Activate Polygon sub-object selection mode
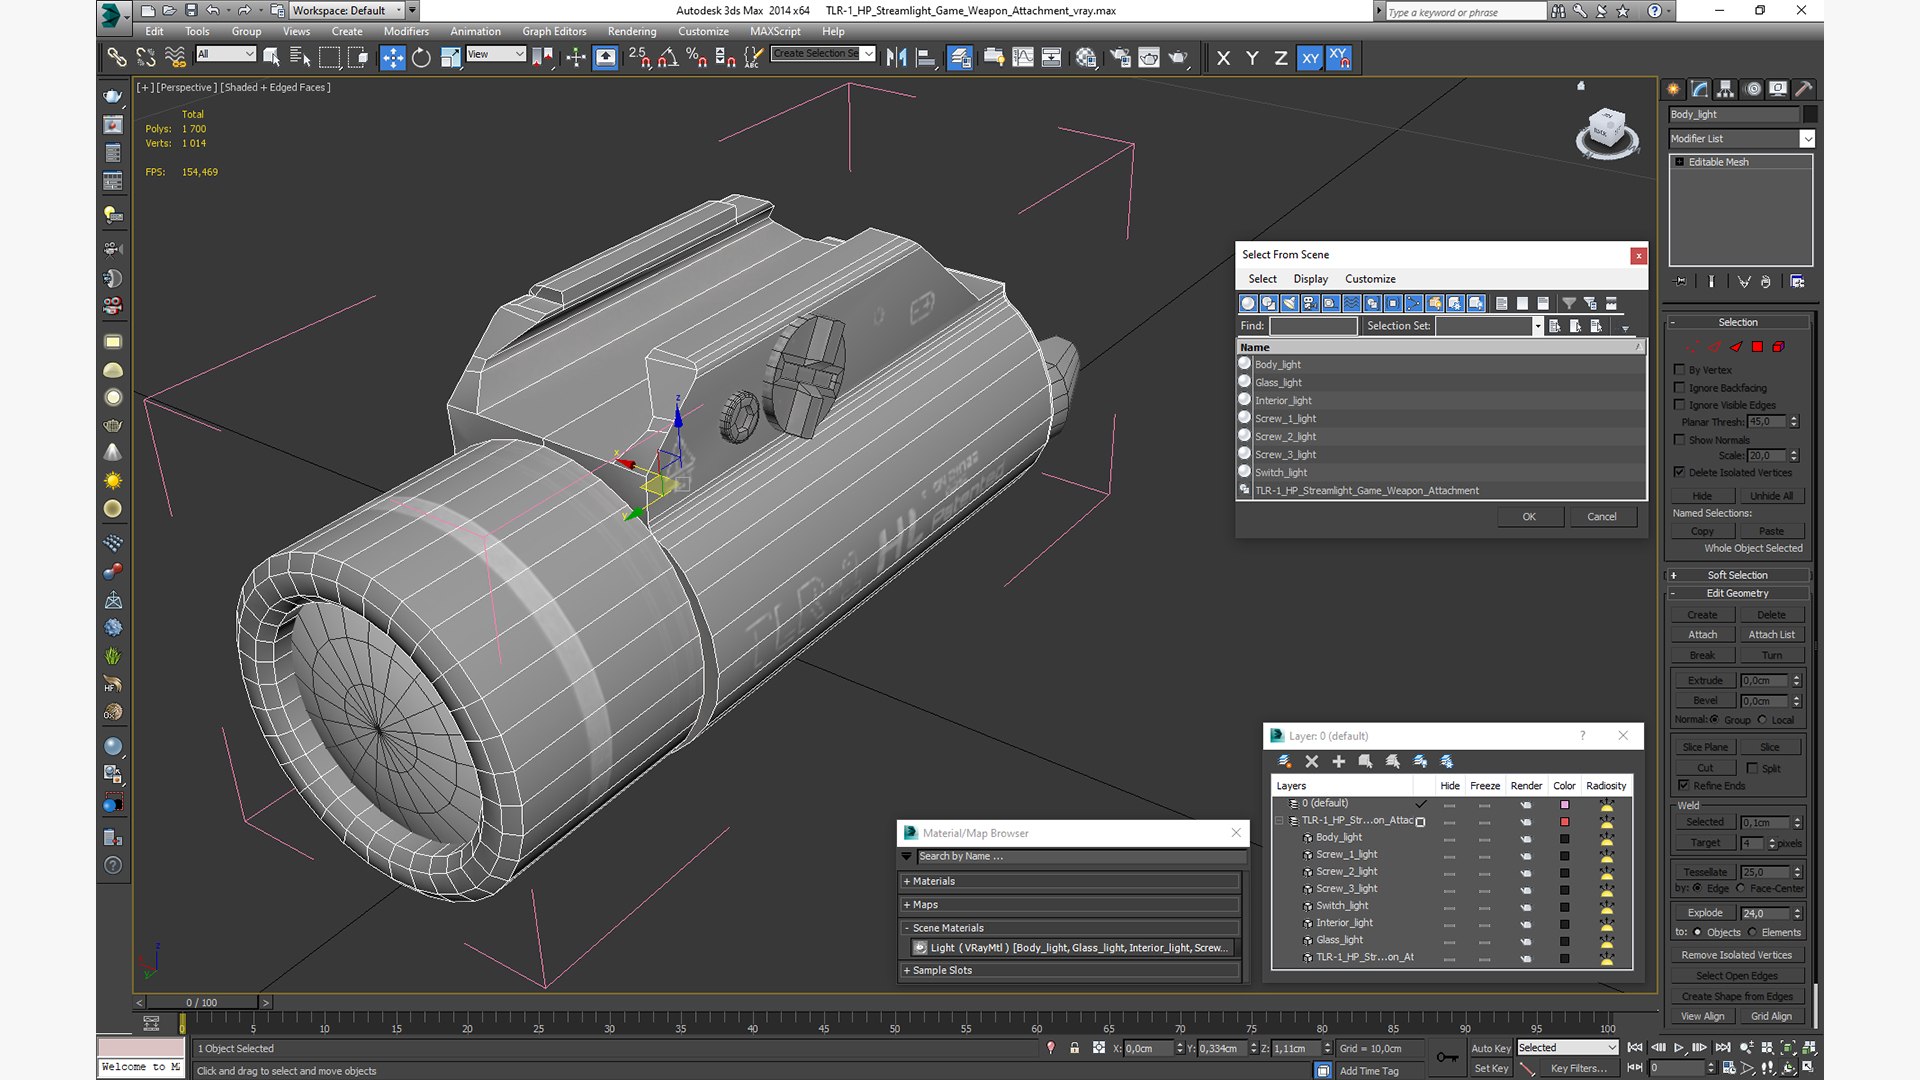Image resolution: width=1920 pixels, height=1080 pixels. point(1757,347)
